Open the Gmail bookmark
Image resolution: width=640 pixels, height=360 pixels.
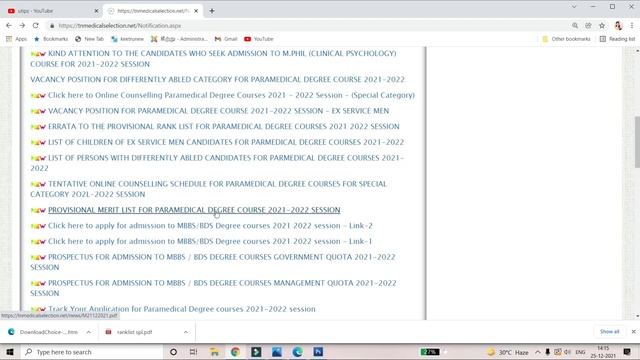[x=226, y=39]
